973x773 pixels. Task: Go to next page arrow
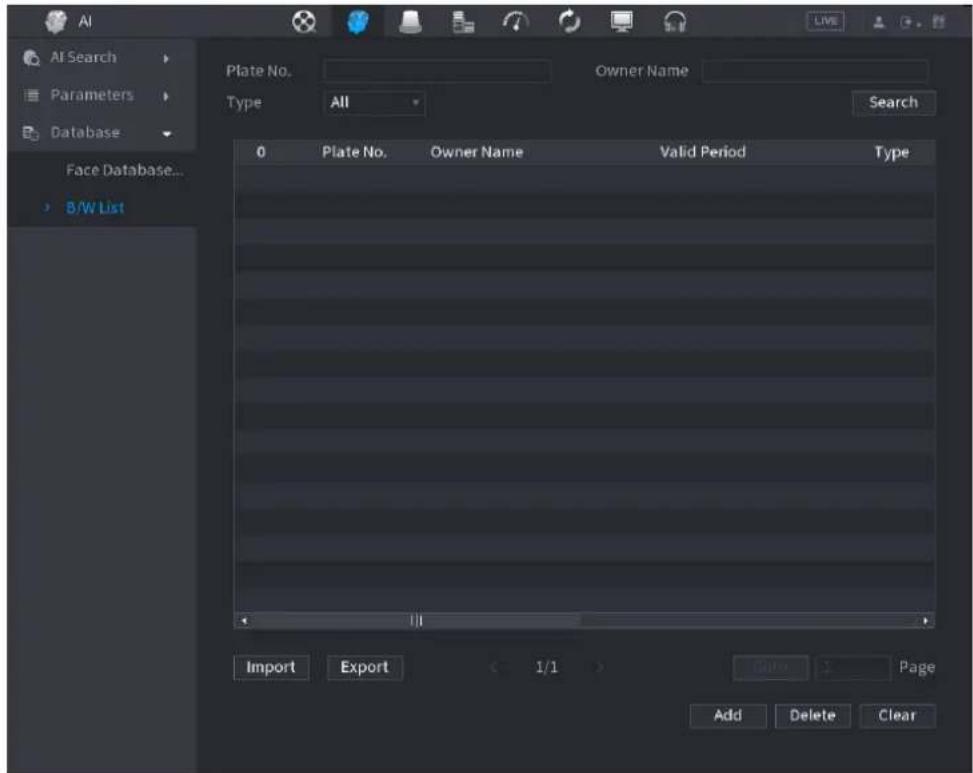click(599, 668)
